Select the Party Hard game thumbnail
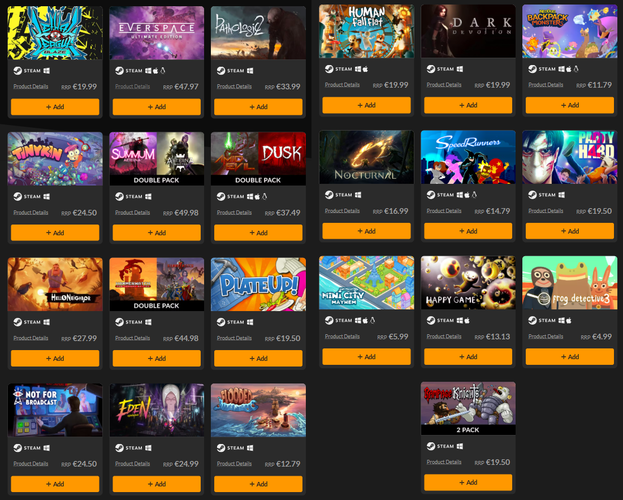Viewport: 623px width, 500px height. 570,157
